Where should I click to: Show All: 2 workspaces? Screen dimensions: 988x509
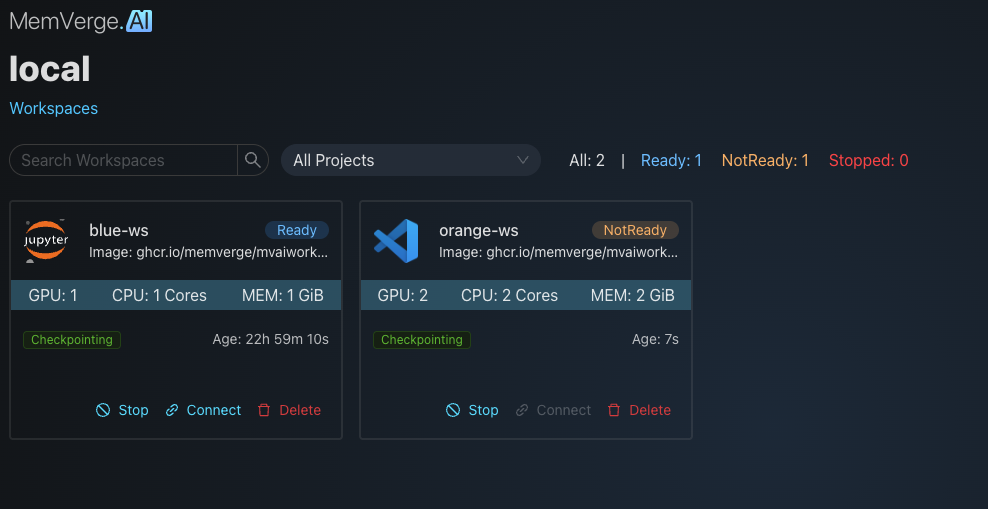click(x=587, y=160)
